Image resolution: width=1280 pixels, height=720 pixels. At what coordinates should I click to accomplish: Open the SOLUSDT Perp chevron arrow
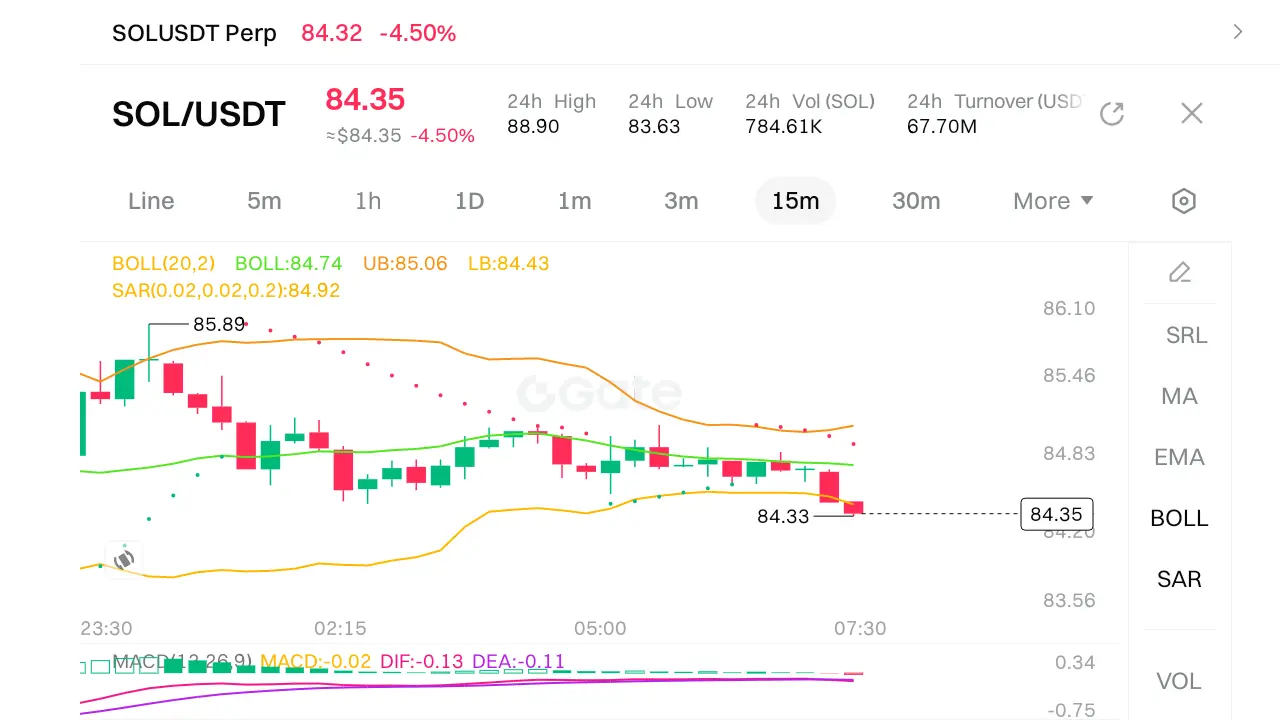1238,32
